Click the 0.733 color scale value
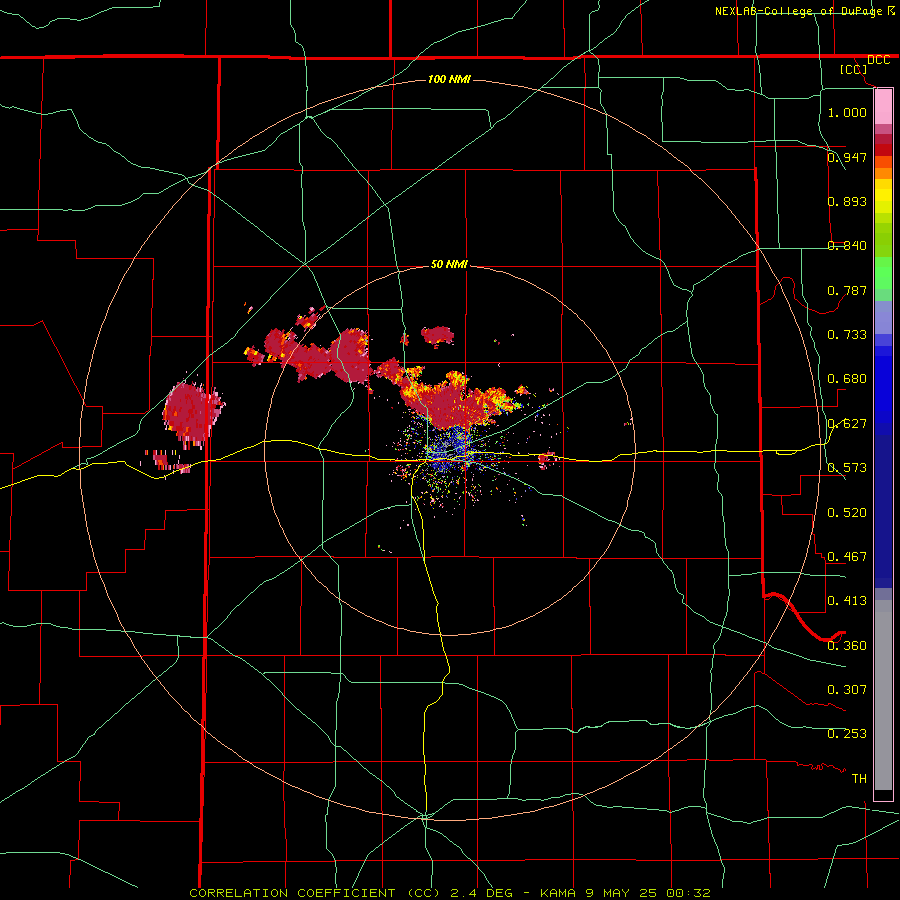 pyautogui.click(x=847, y=335)
